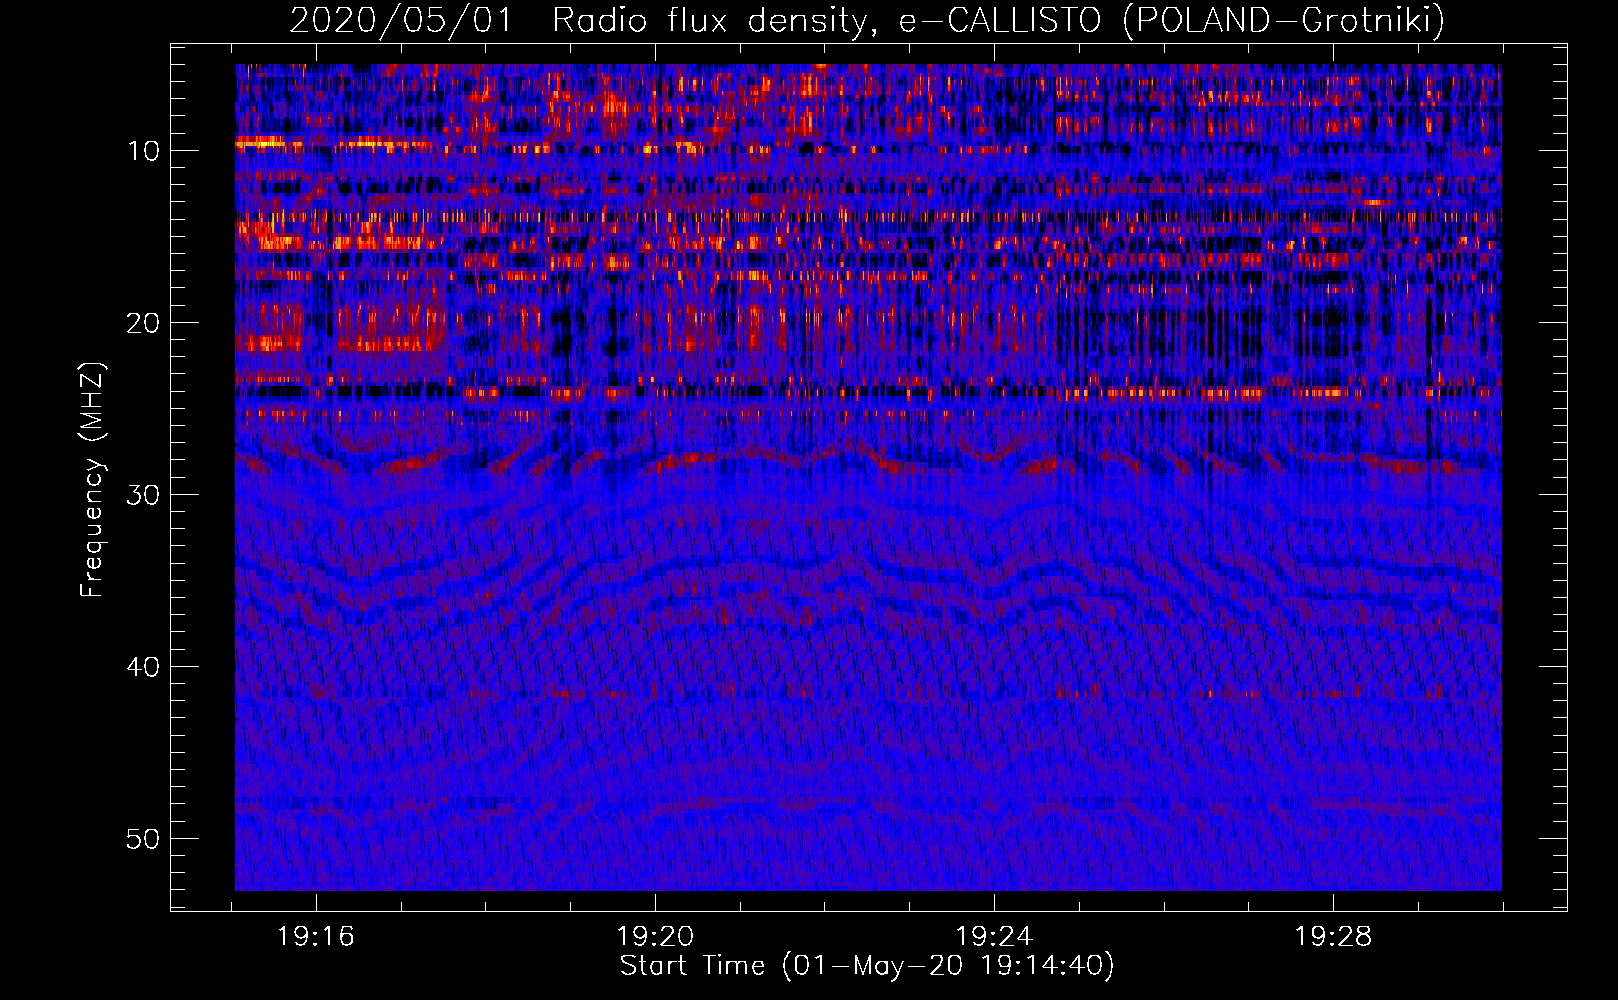Image resolution: width=1618 pixels, height=1000 pixels.
Task: Click the 19:16 time axis label
Action: pos(316,937)
